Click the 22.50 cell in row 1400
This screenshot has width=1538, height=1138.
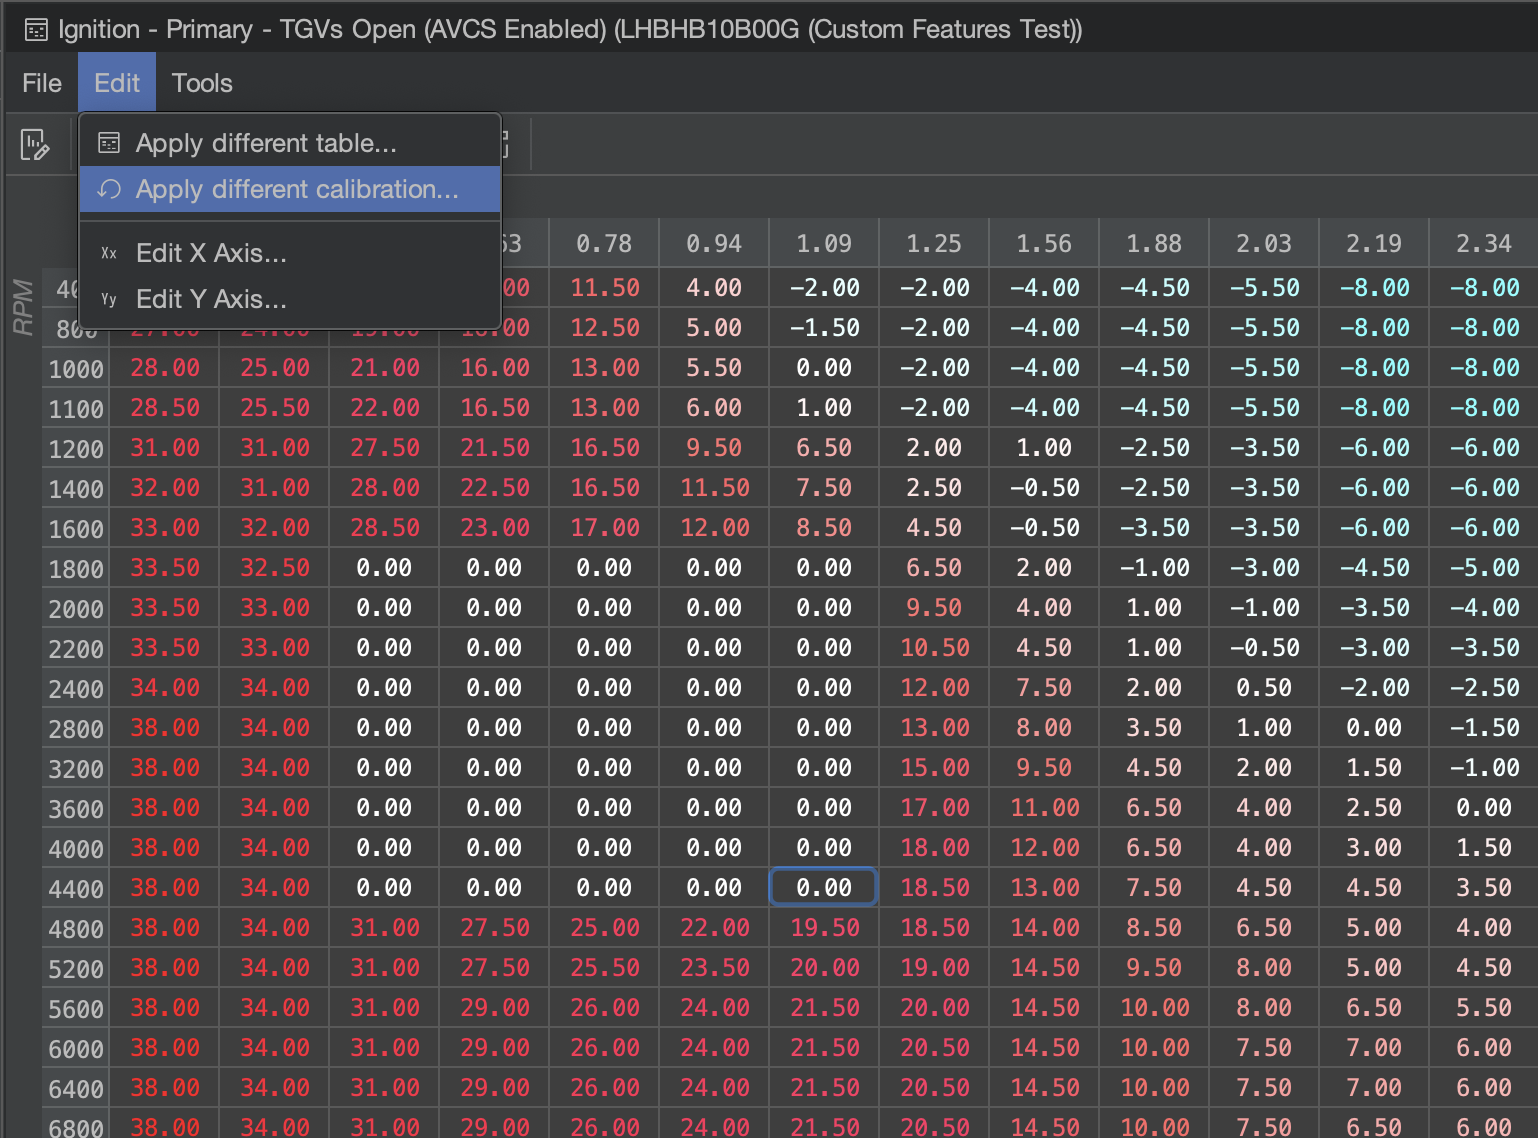pos(495,487)
